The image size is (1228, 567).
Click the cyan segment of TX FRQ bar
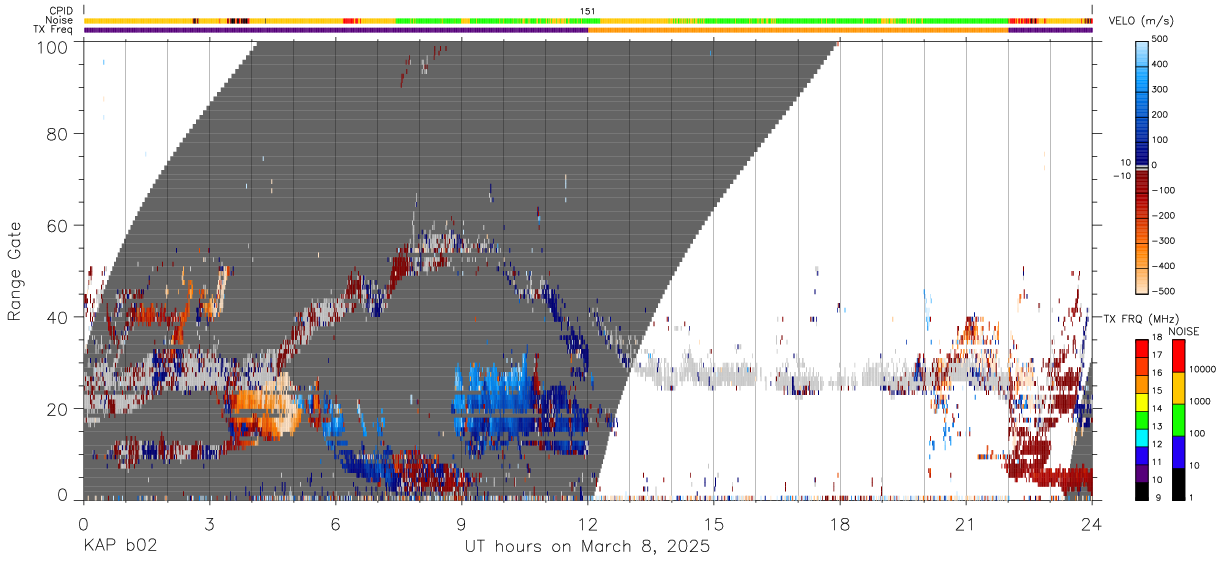(x=1143, y=436)
